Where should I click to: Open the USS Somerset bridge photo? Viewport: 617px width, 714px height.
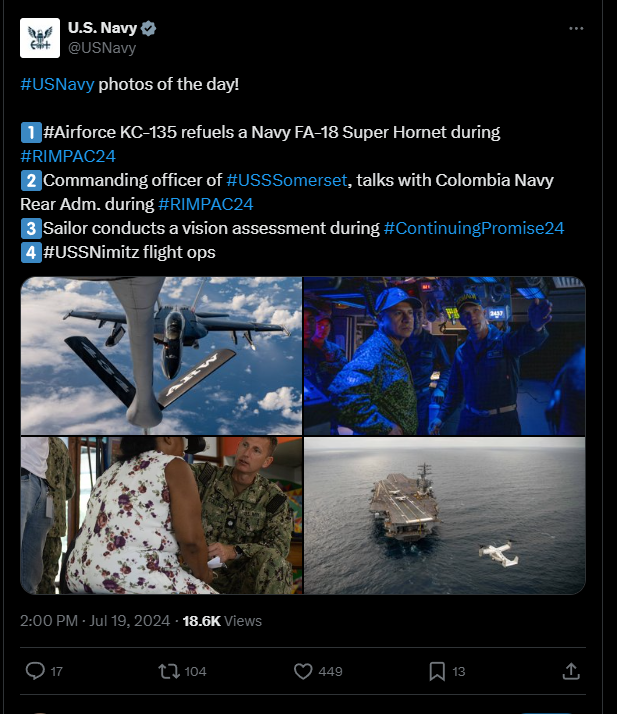[444, 356]
